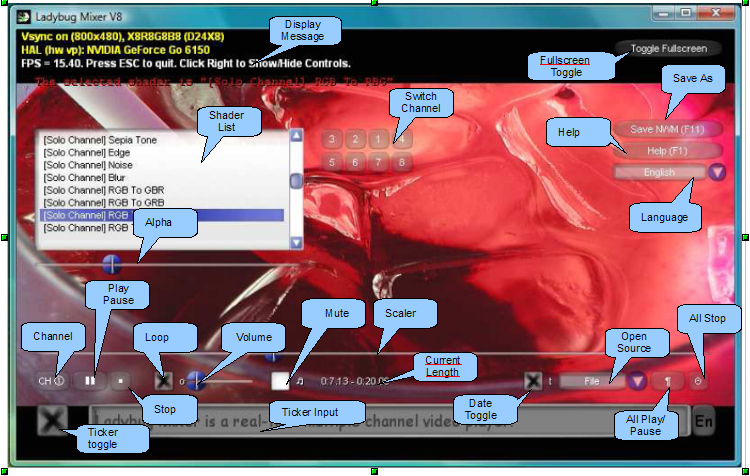
Task: Click the Save NWM (F11) button
Action: coord(667,129)
